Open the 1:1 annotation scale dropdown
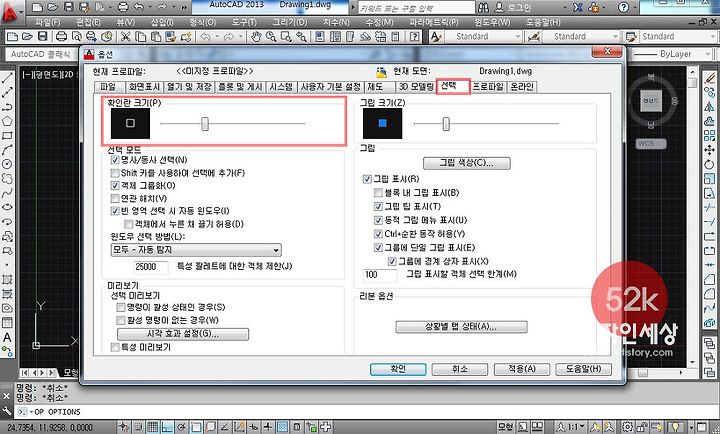The height and width of the screenshot is (434, 720). tap(576, 427)
